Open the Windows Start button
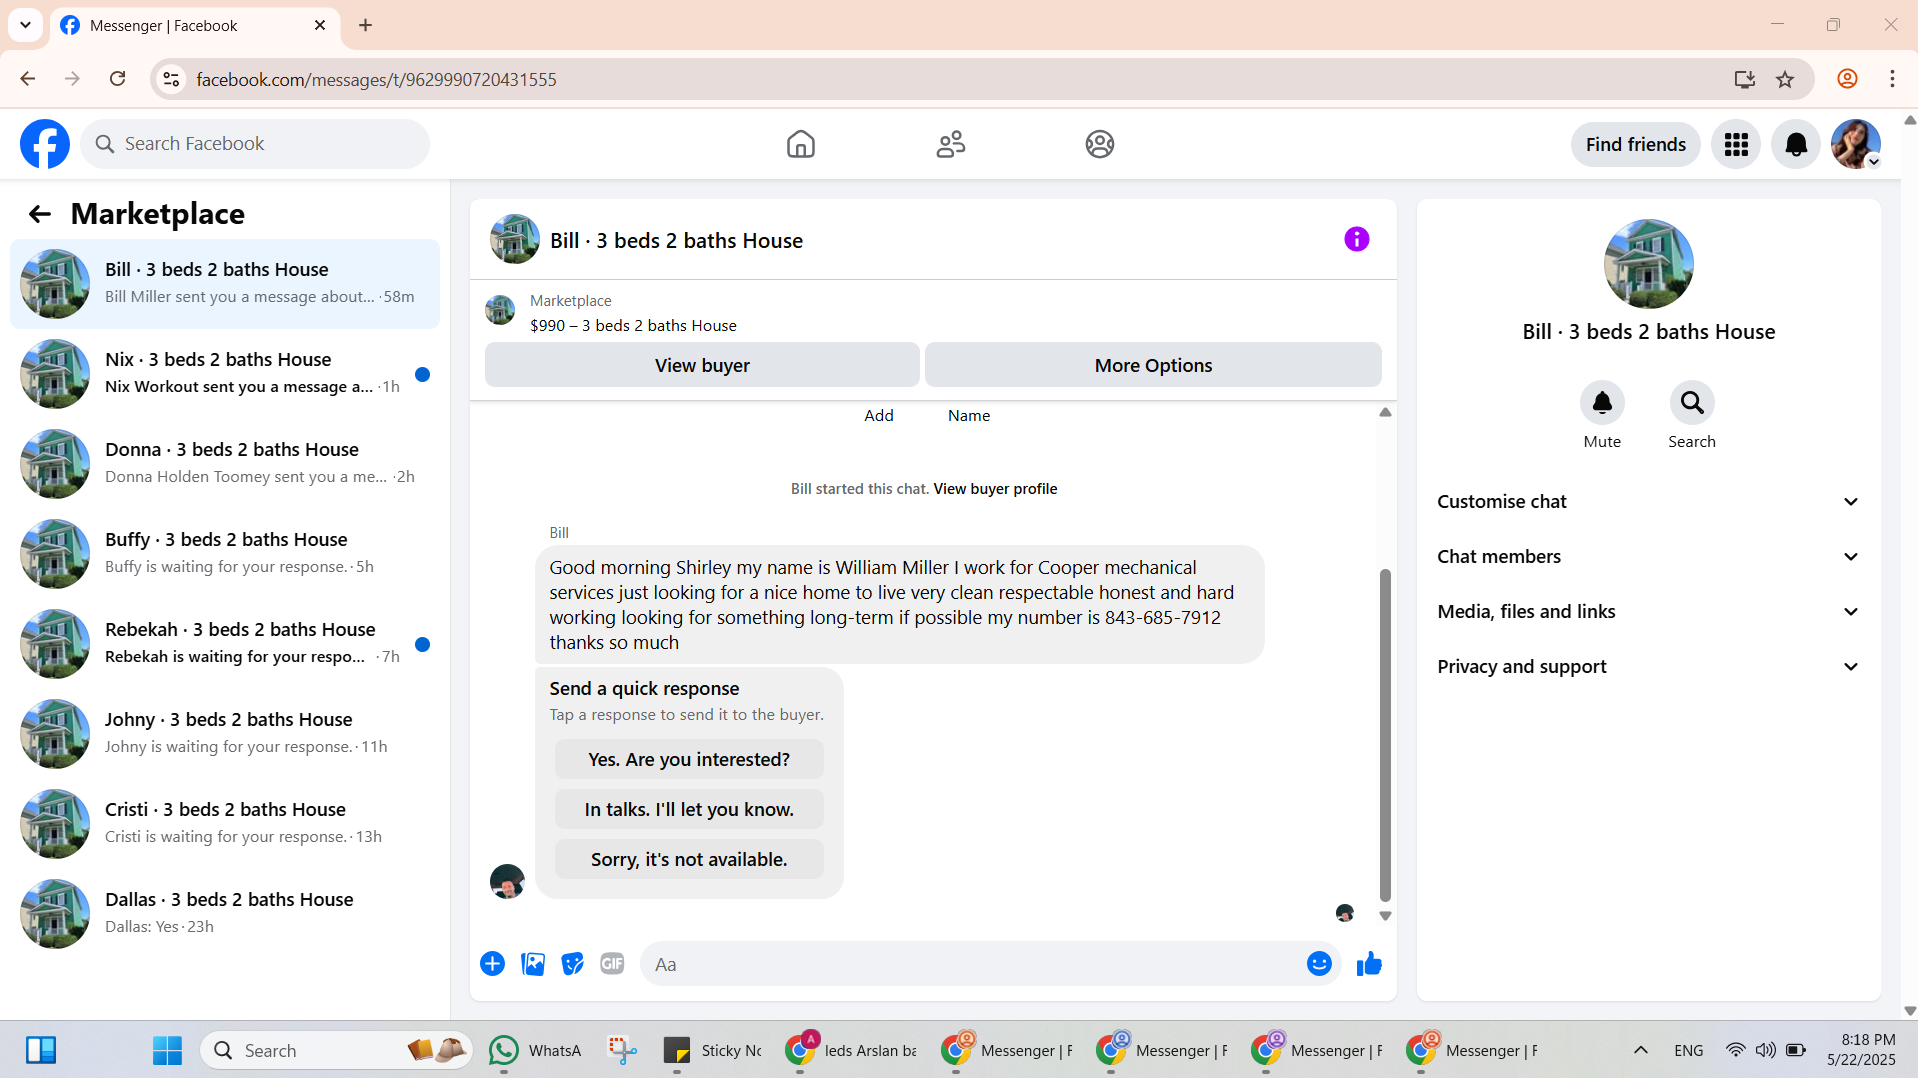This screenshot has height=1078, width=1918. pyautogui.click(x=167, y=1050)
